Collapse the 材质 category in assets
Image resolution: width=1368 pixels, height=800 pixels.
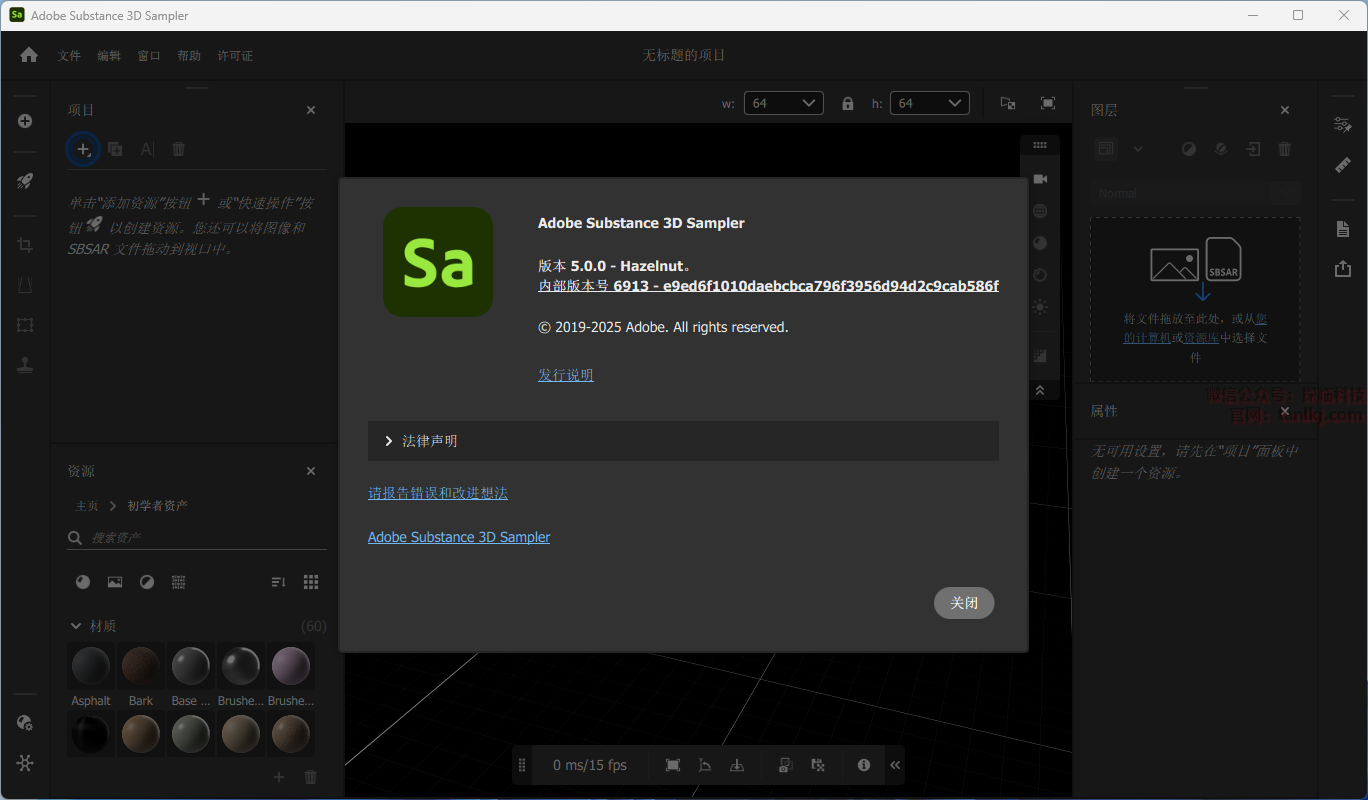coord(76,626)
